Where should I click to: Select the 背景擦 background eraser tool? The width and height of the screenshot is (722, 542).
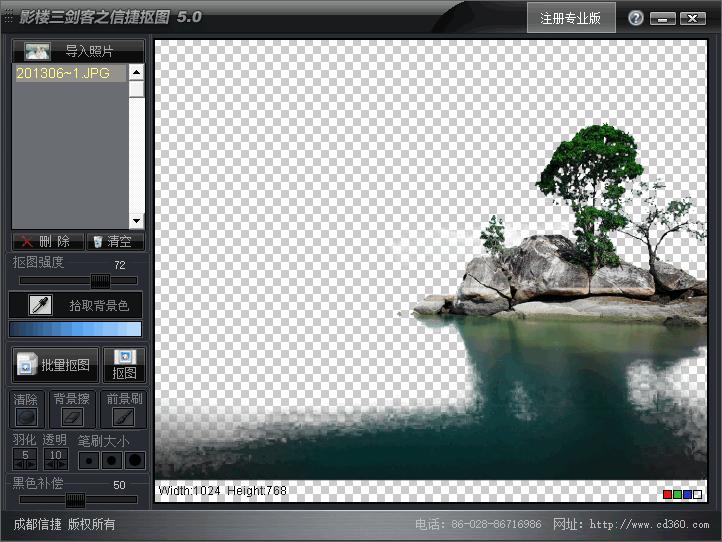click(72, 417)
